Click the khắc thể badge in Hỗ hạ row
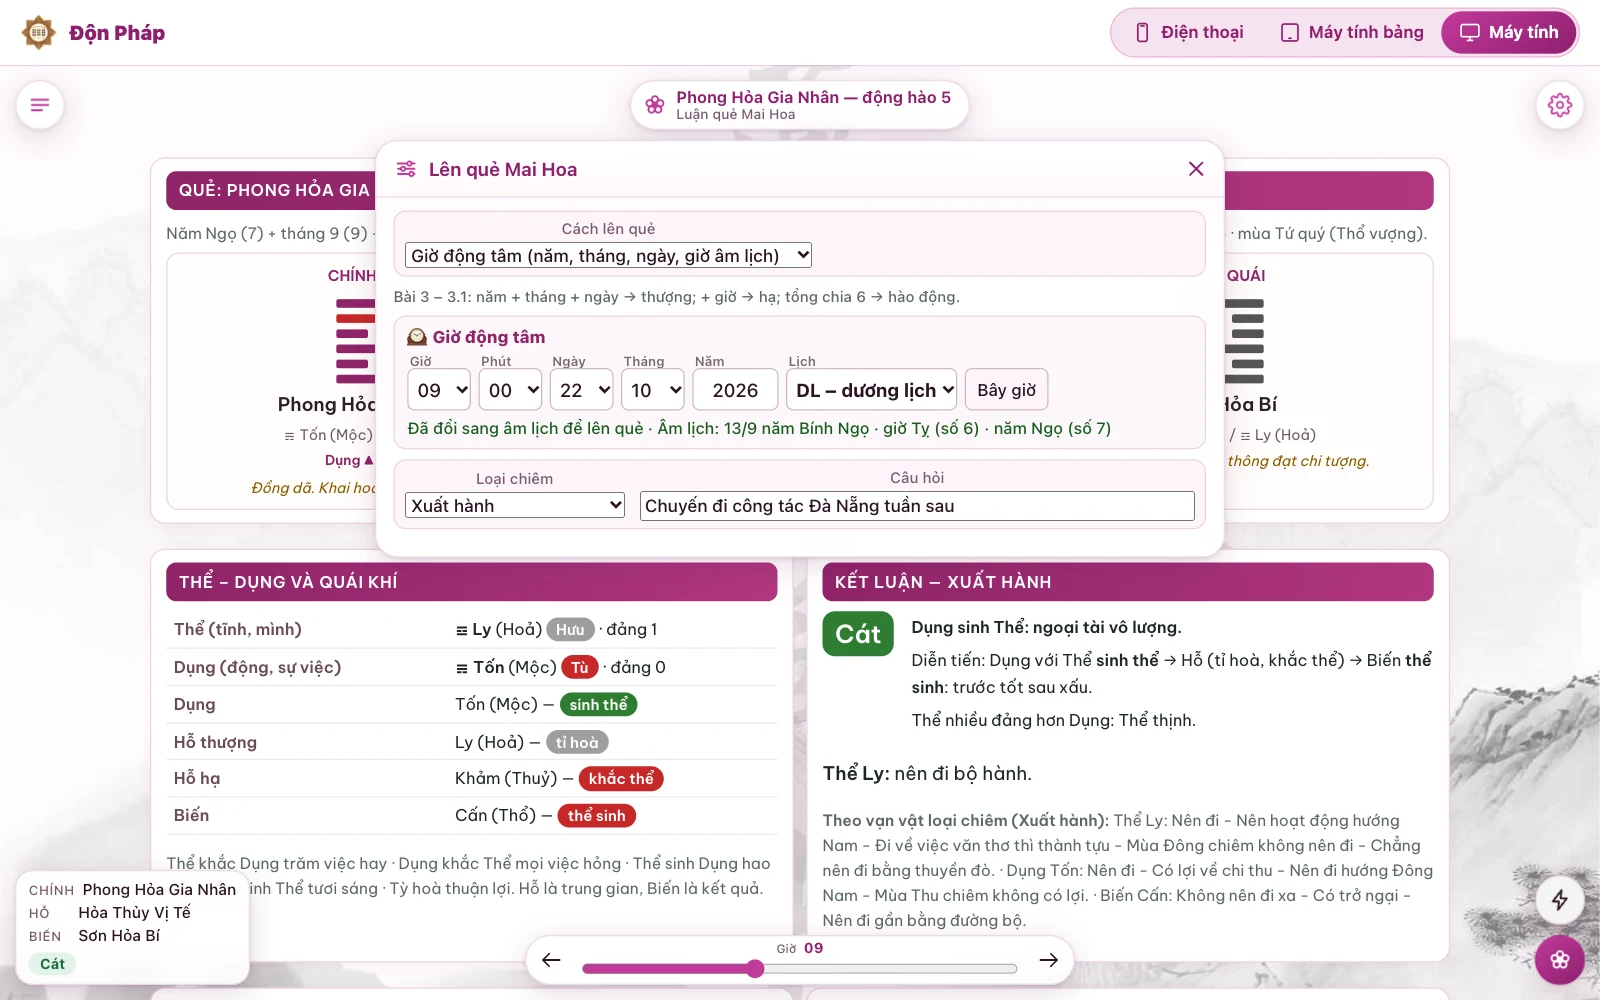The width and height of the screenshot is (1600, 1000). (x=621, y=778)
